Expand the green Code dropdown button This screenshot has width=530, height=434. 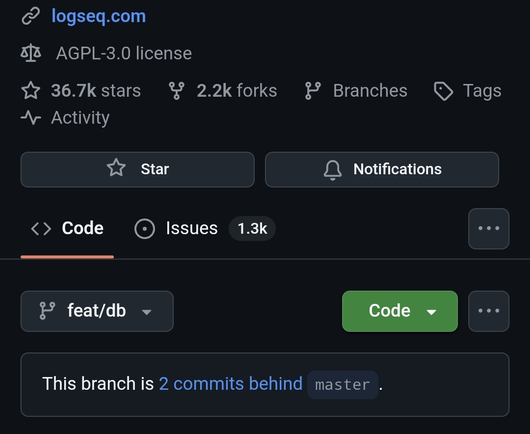[400, 311]
